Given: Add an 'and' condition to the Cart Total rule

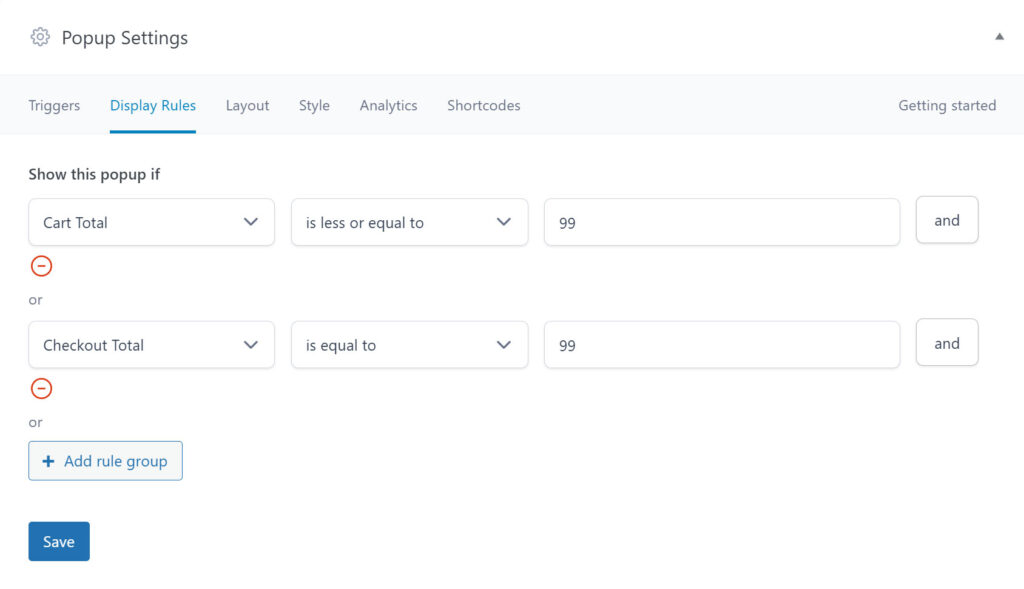Looking at the screenshot, I should [946, 220].
